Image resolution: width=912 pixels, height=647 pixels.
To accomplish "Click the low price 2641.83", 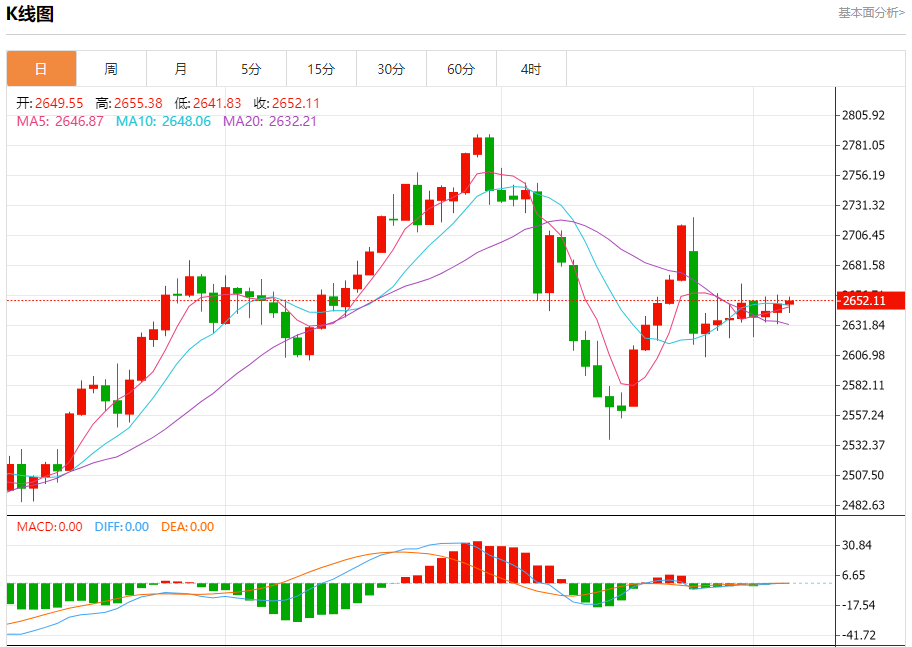I will coord(217,104).
